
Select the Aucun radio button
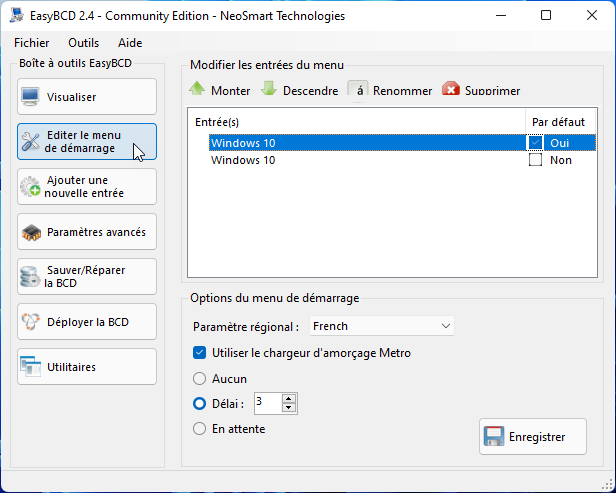point(199,379)
